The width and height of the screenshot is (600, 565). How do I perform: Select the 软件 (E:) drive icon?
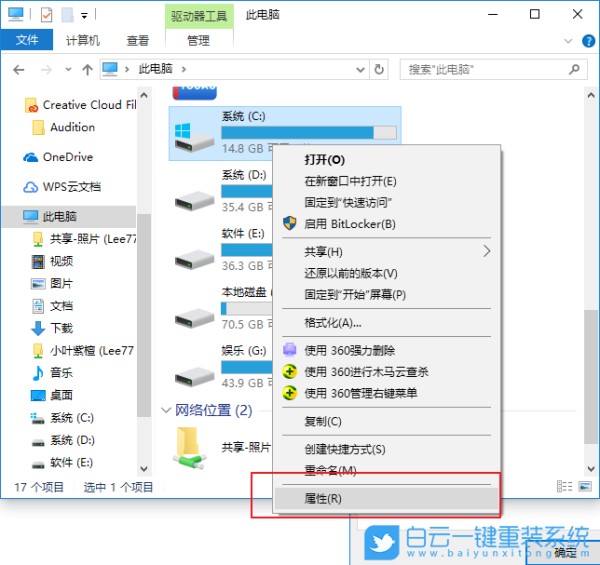(x=194, y=259)
